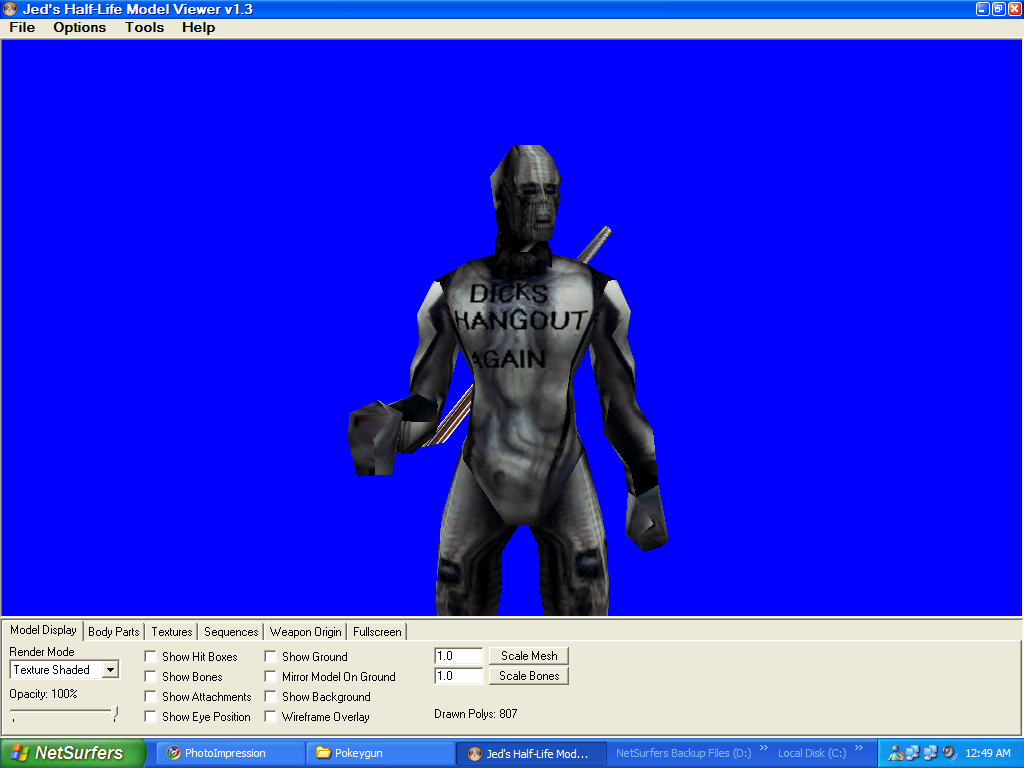Click the Pokeygun folder icon in the taskbar
This screenshot has width=1024, height=768.
[x=323, y=753]
